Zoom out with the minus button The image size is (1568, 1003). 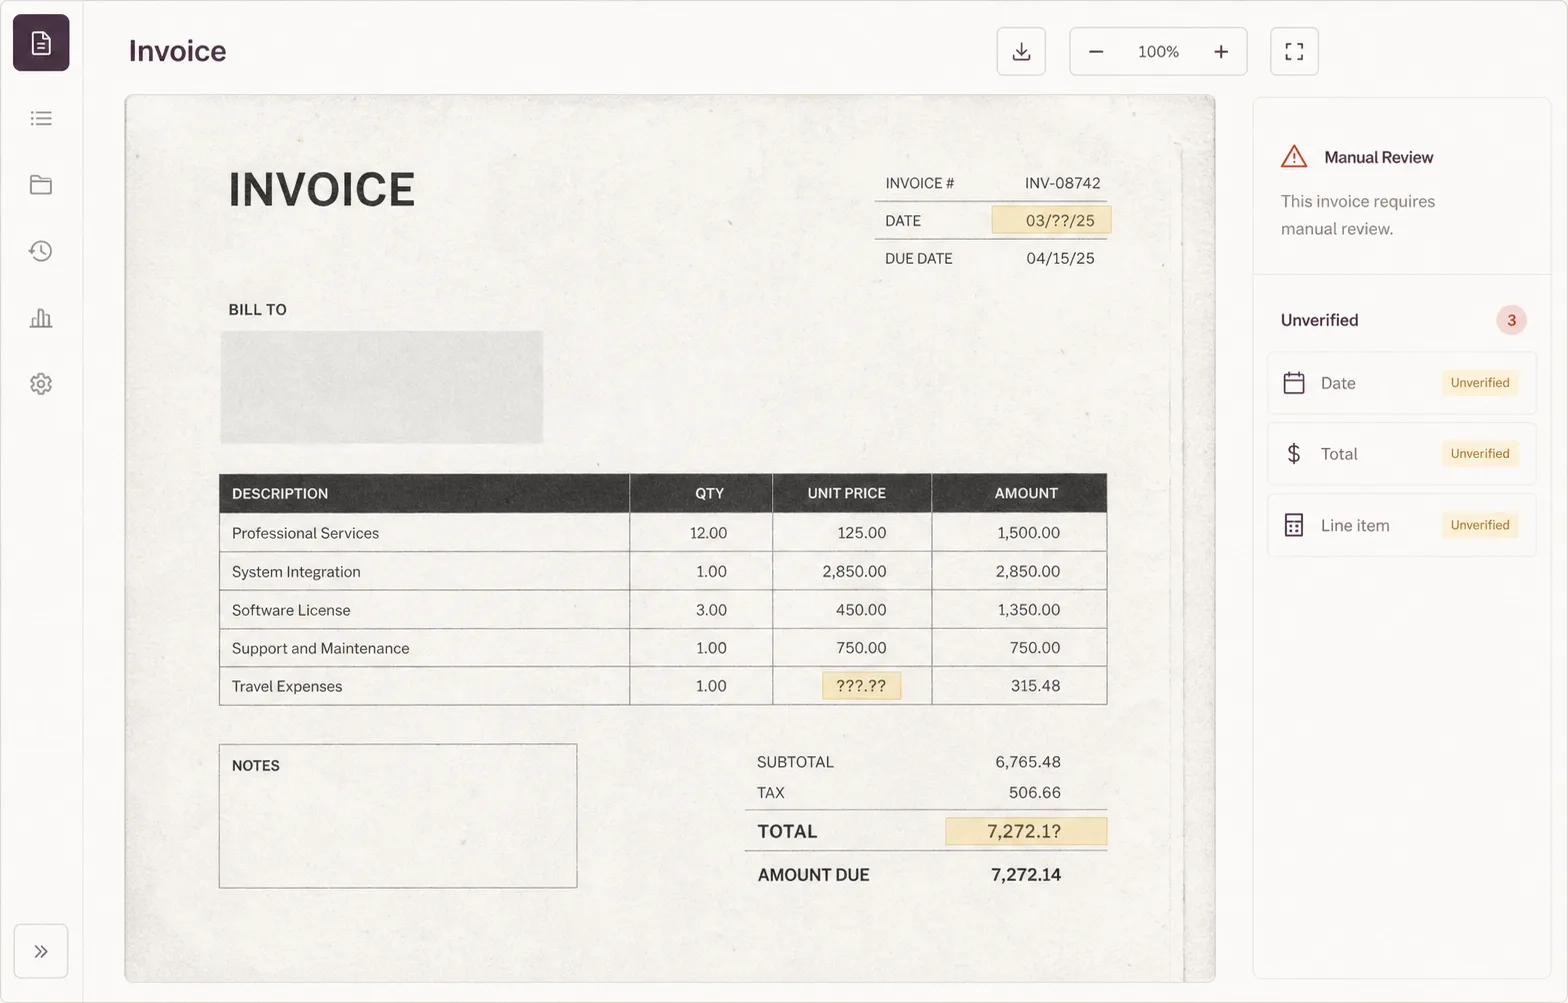click(1096, 51)
